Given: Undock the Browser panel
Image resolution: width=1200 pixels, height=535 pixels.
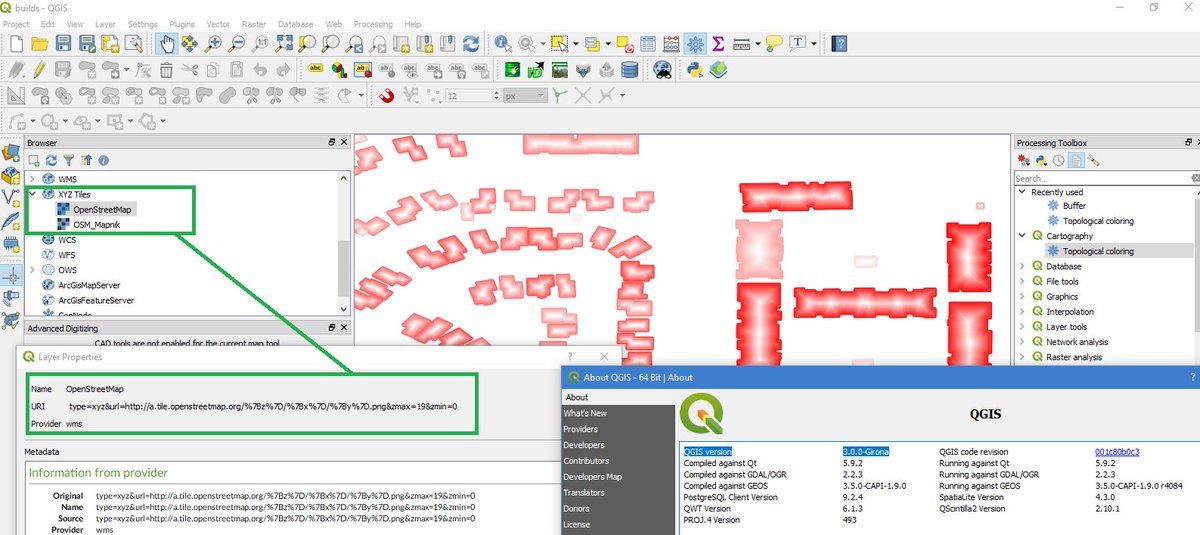Looking at the screenshot, I should pos(332,143).
